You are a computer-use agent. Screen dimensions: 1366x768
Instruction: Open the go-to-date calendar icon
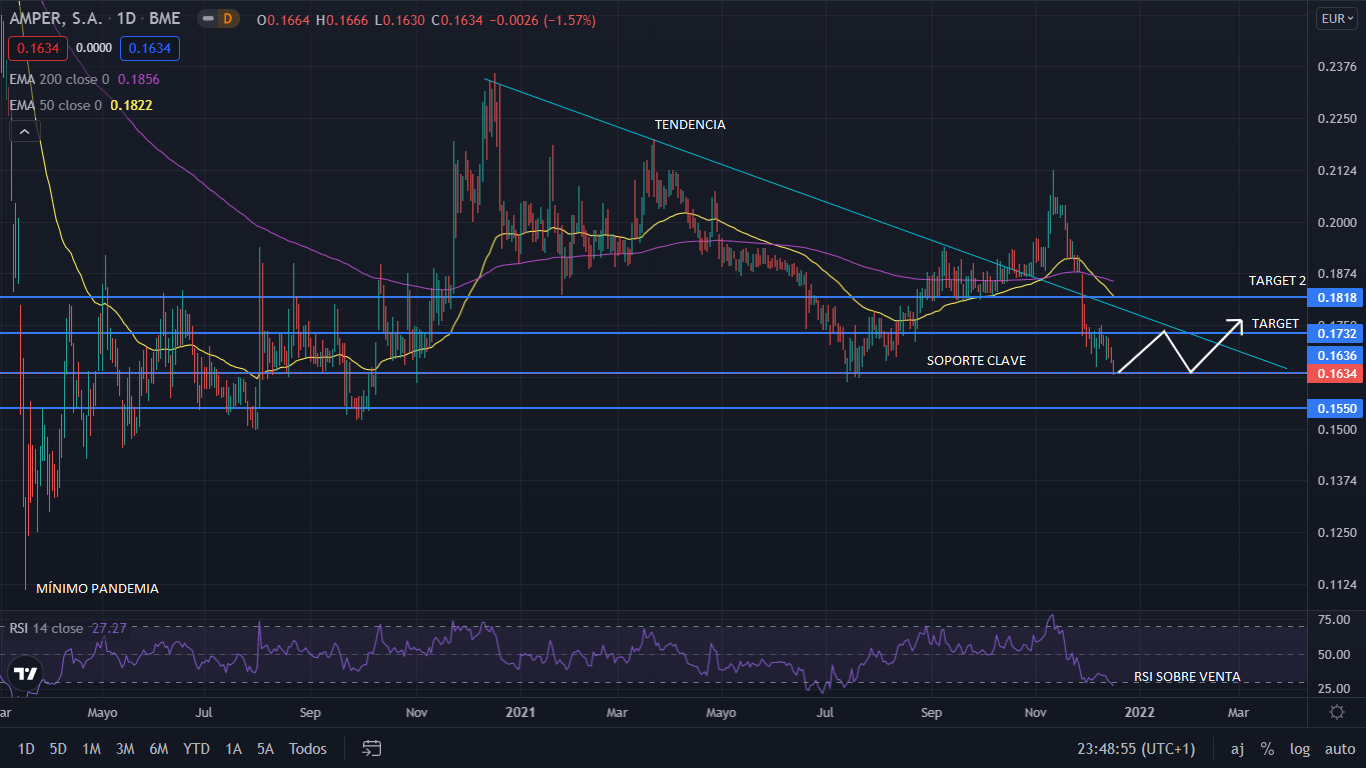coord(372,748)
